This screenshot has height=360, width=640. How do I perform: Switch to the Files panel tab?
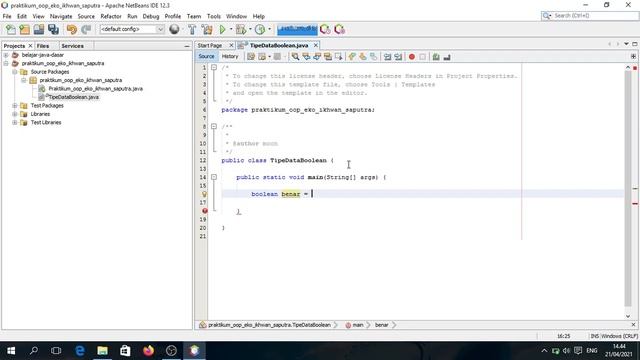pos(43,46)
